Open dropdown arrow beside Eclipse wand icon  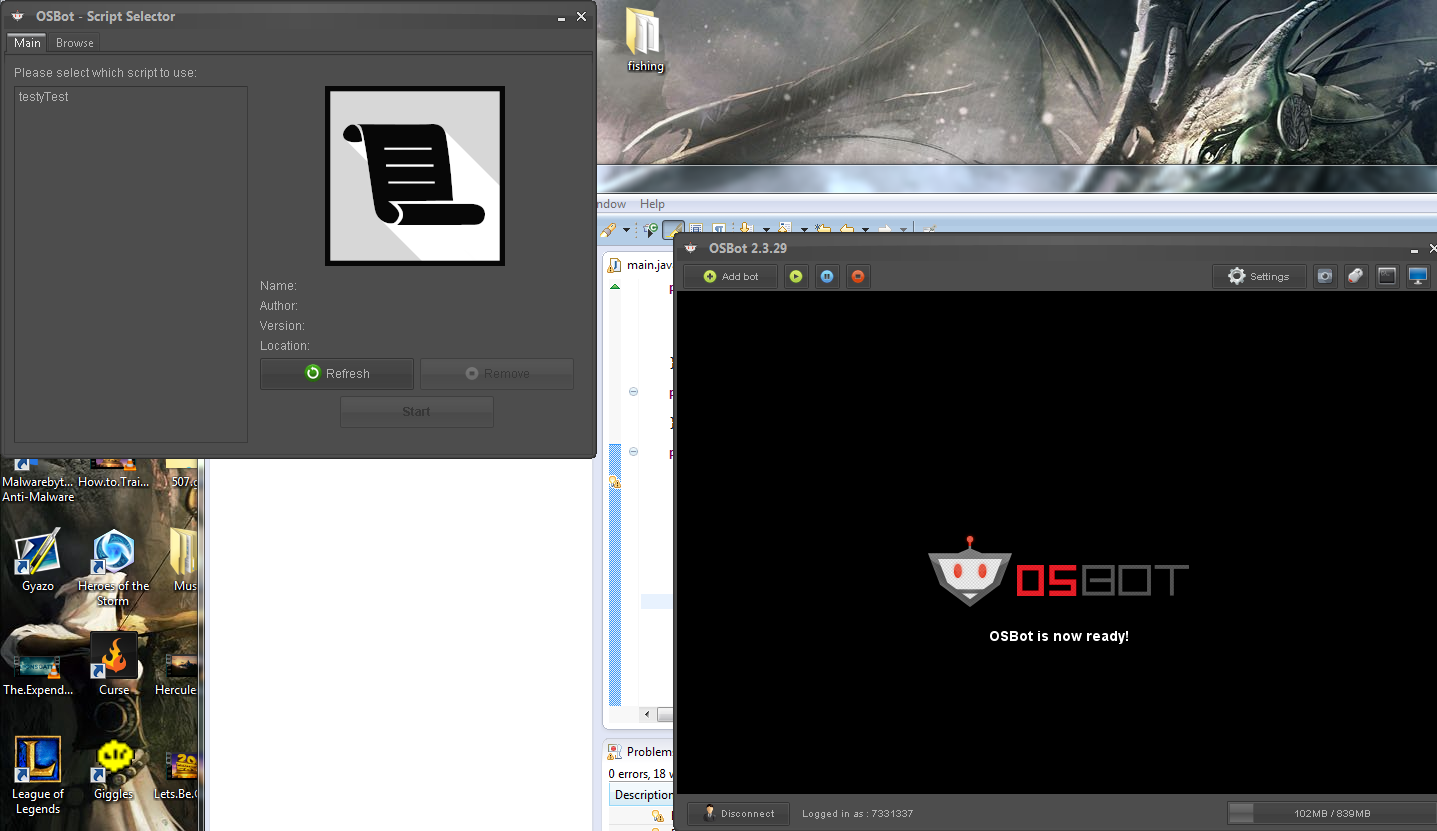tap(627, 230)
